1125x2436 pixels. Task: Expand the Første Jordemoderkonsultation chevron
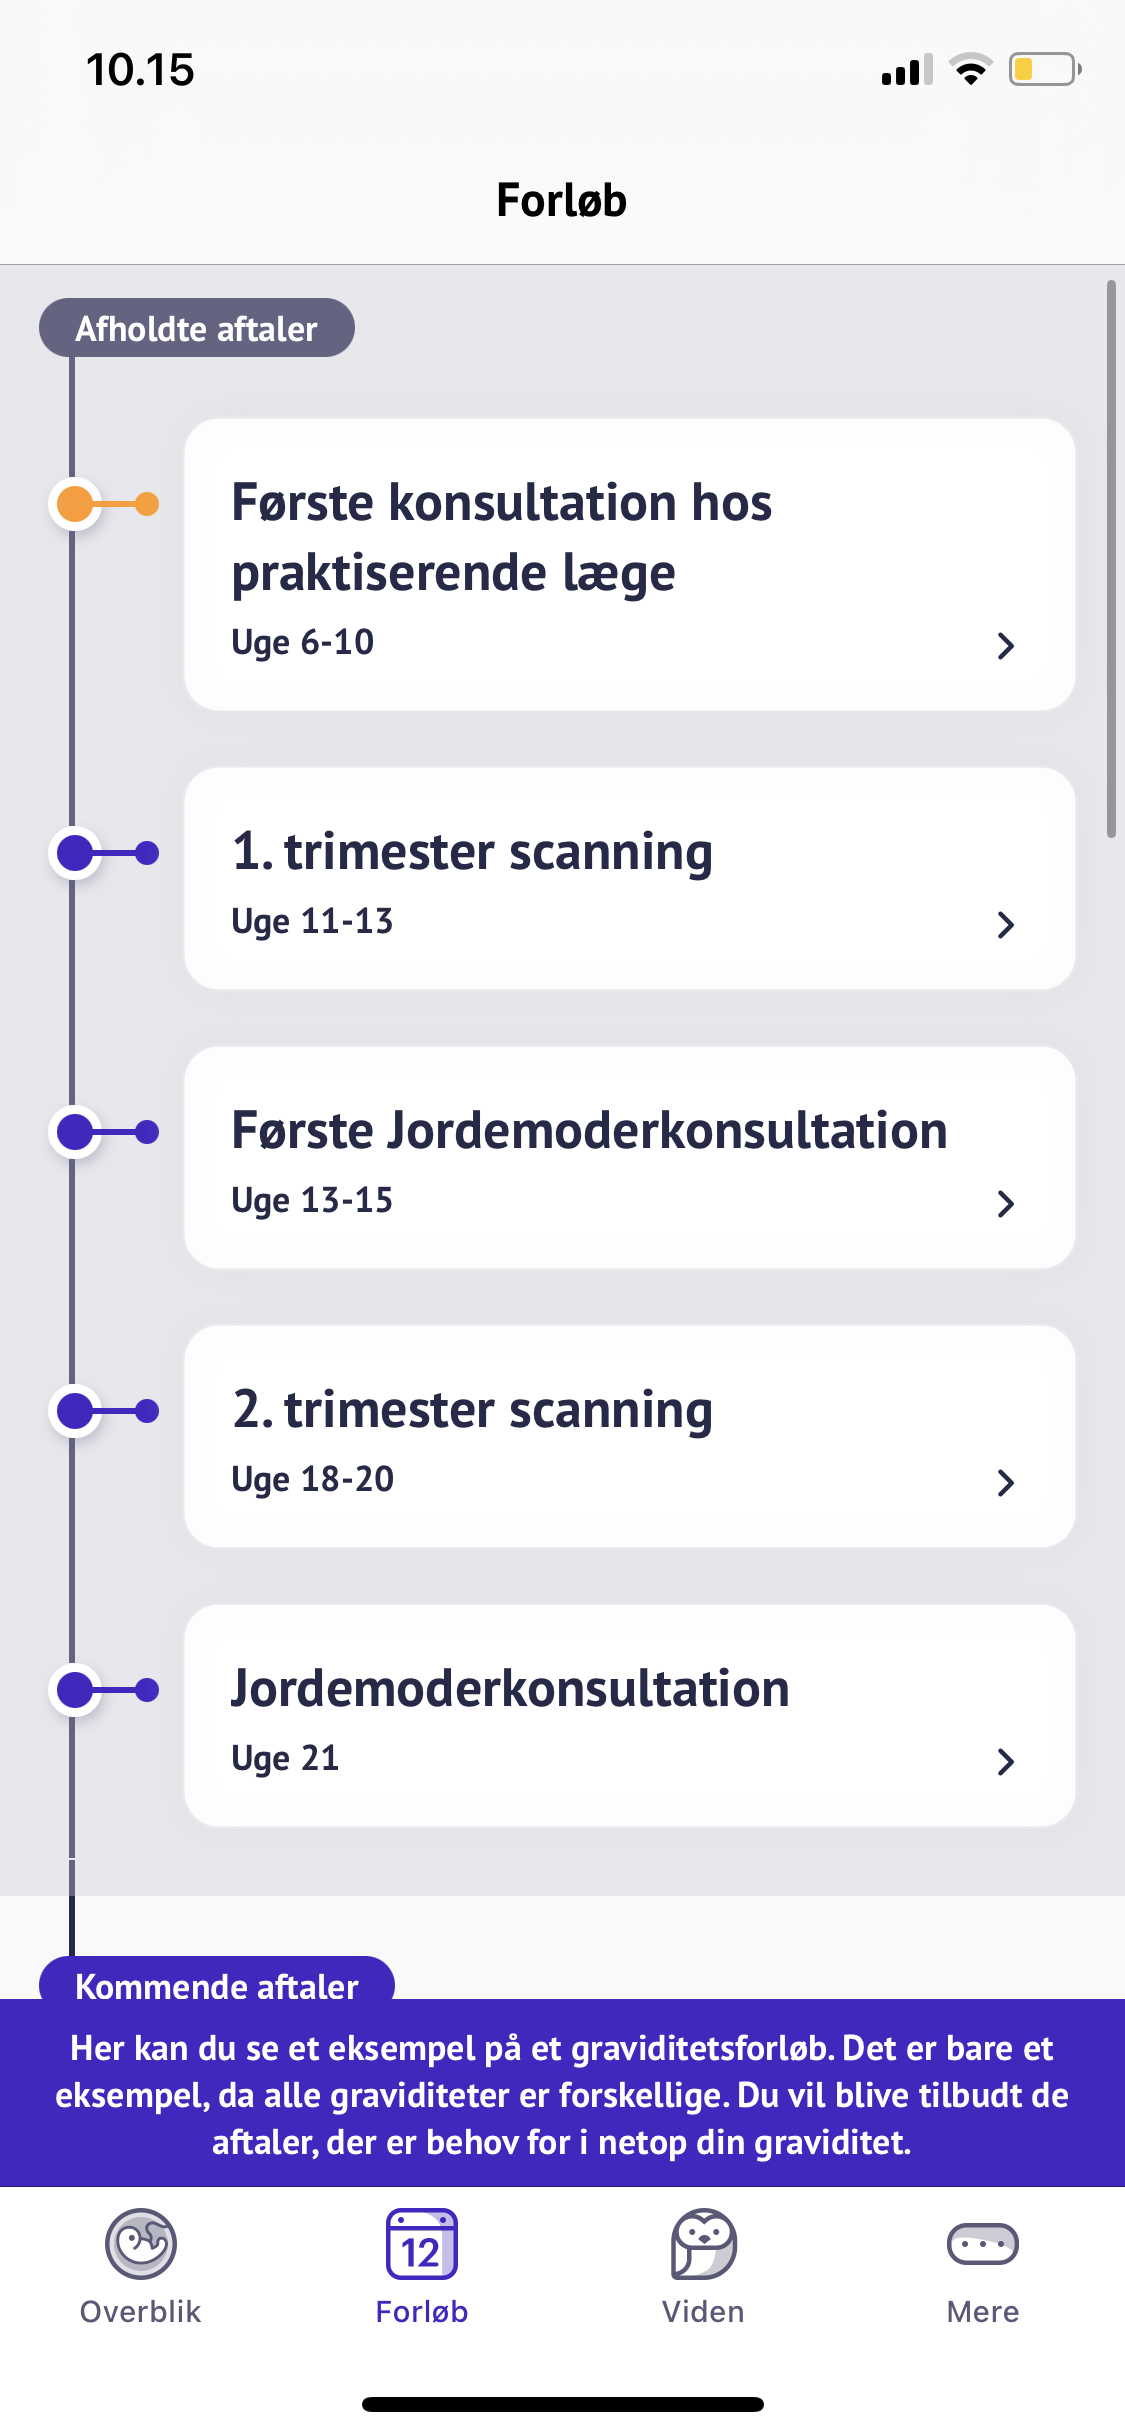click(1006, 1204)
